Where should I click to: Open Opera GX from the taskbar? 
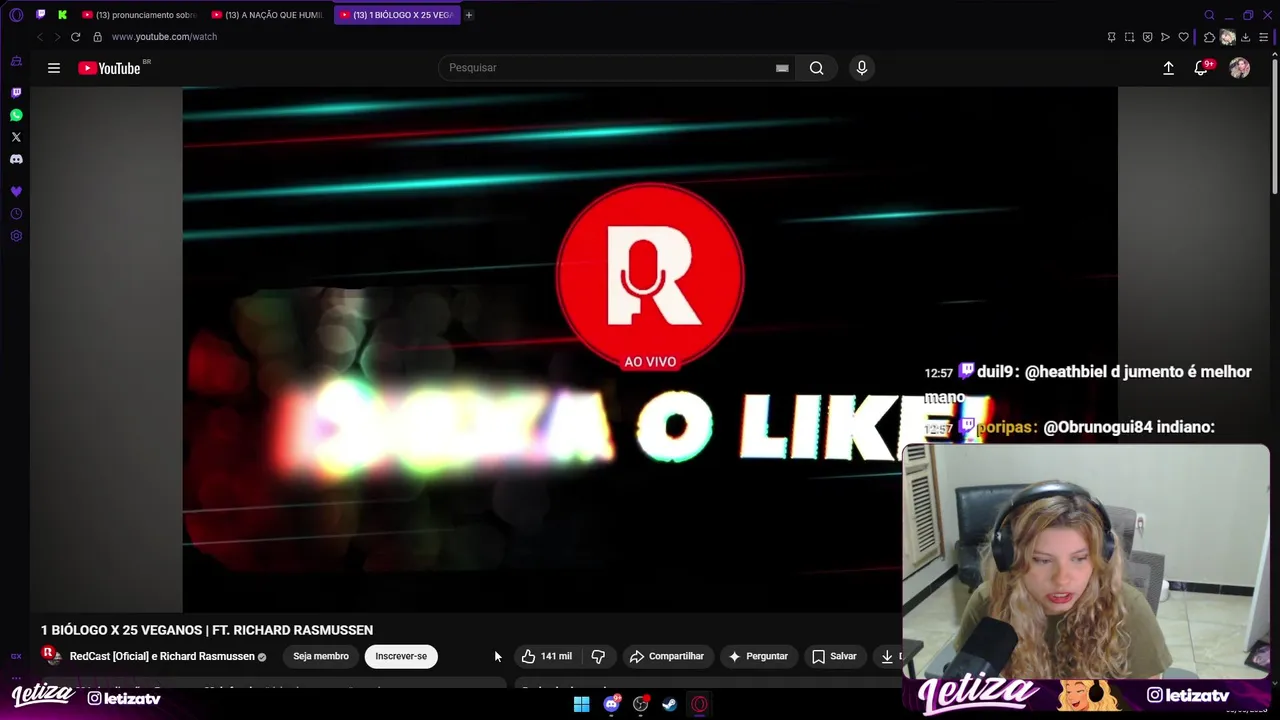(x=700, y=704)
